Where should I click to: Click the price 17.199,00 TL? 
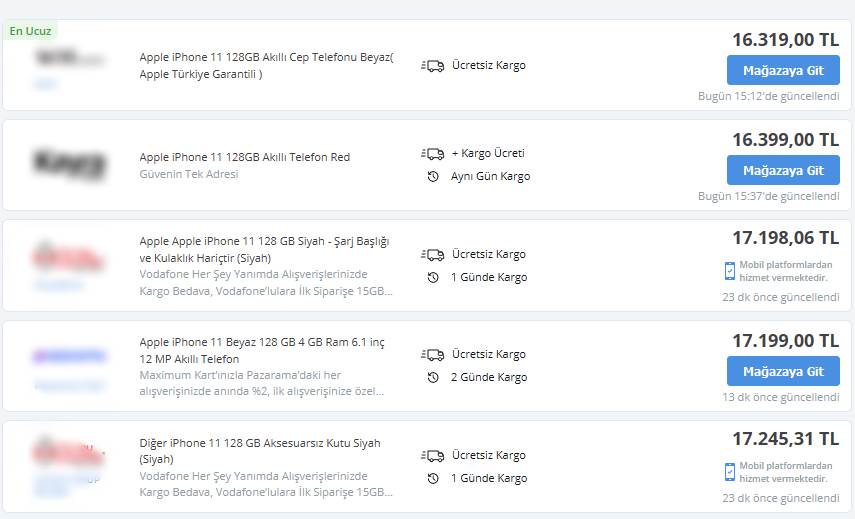785,341
